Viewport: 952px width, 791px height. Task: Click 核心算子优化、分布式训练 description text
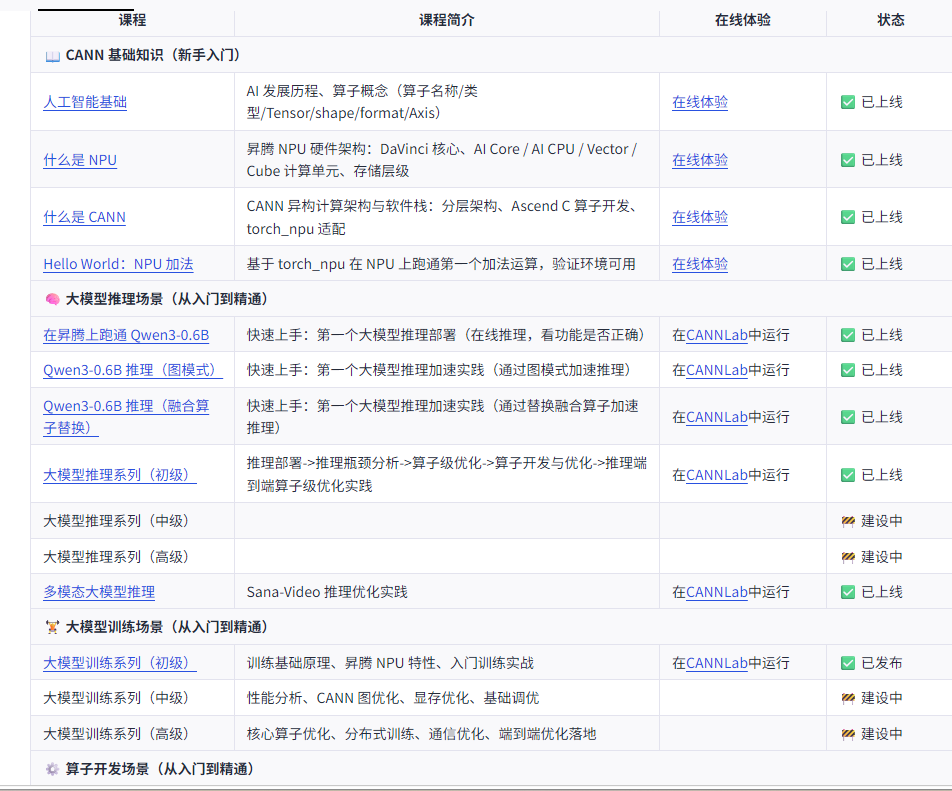(421, 734)
